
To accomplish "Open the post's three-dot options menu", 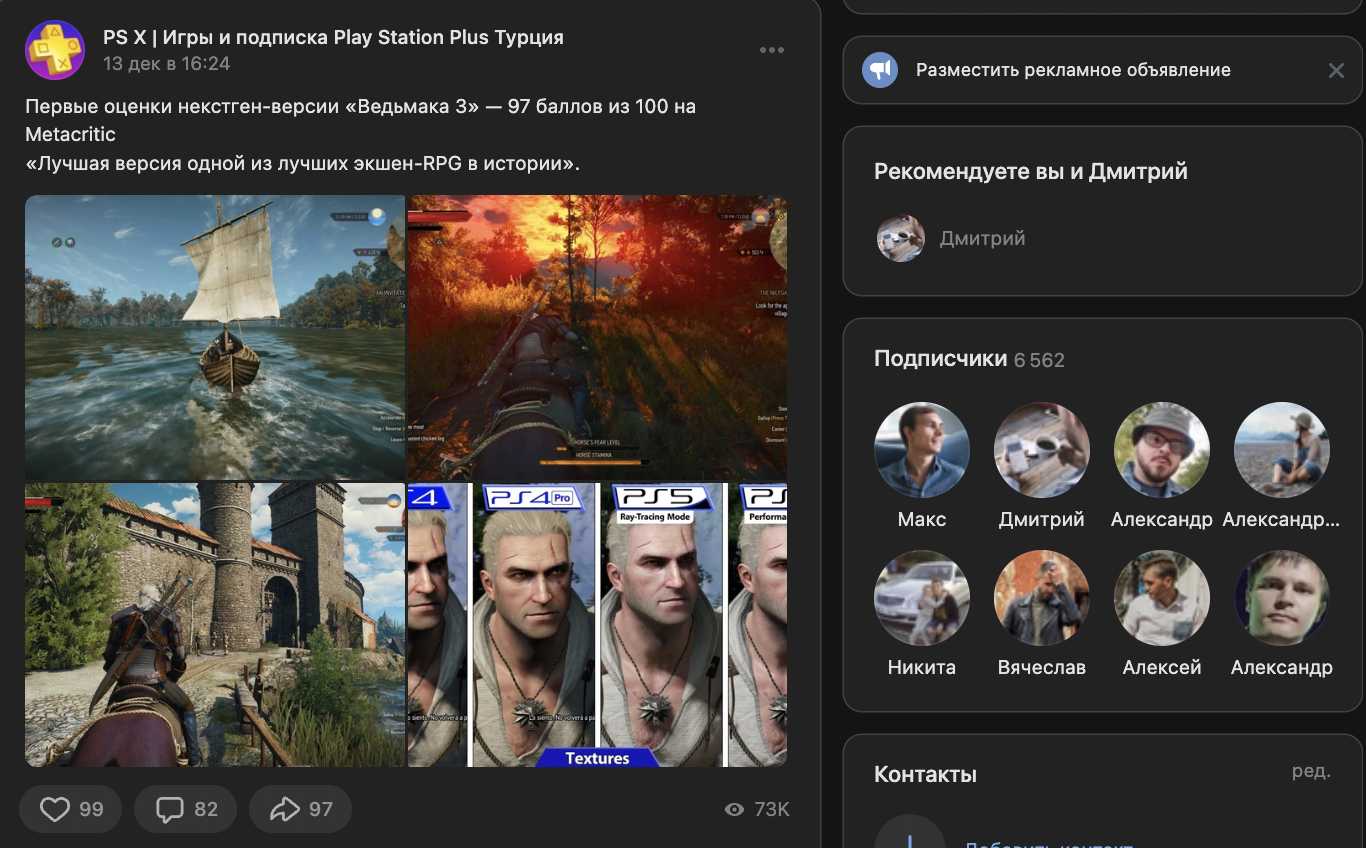I will [x=771, y=50].
